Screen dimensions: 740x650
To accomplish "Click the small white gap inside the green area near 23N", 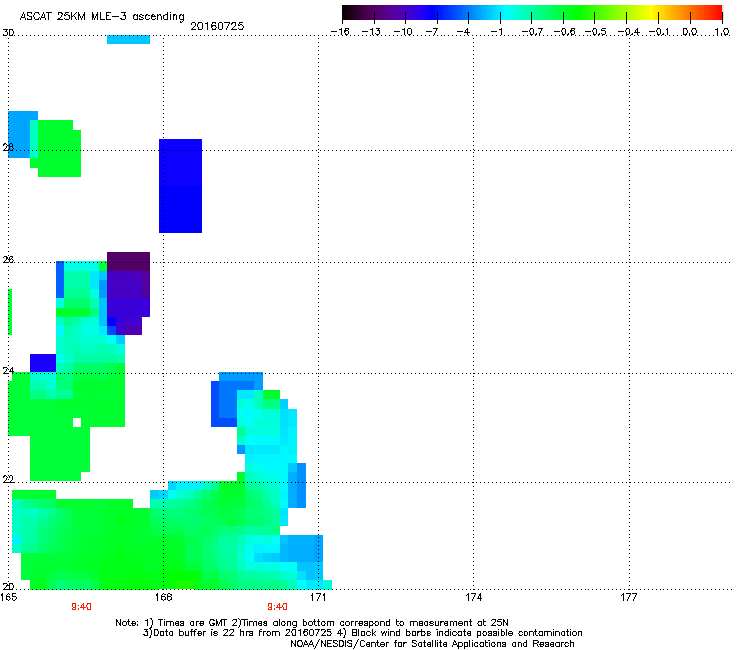I will (77, 422).
